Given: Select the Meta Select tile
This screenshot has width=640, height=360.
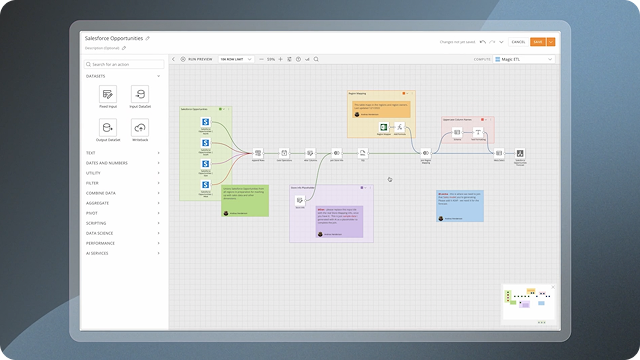Looking at the screenshot, I should pyautogui.click(x=499, y=153).
